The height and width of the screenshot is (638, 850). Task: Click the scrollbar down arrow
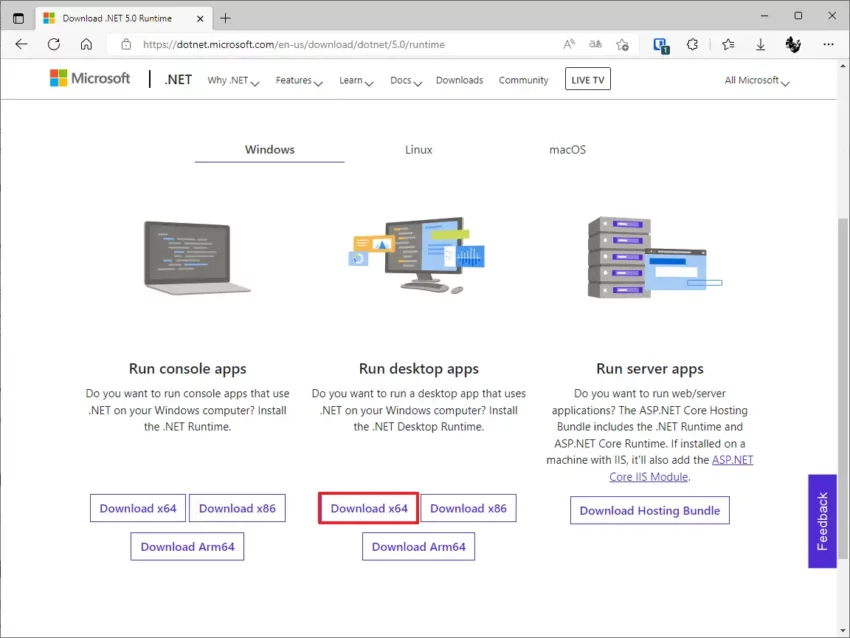pyautogui.click(x=842, y=631)
